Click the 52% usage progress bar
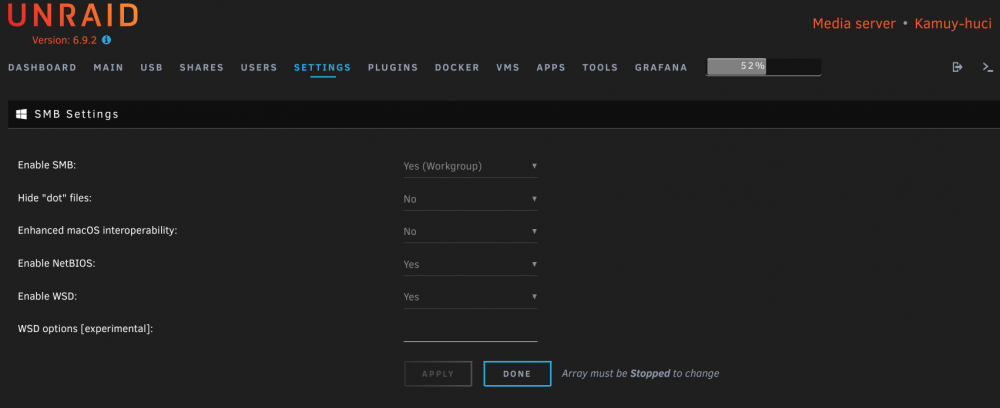This screenshot has width=1000, height=408. click(x=763, y=66)
